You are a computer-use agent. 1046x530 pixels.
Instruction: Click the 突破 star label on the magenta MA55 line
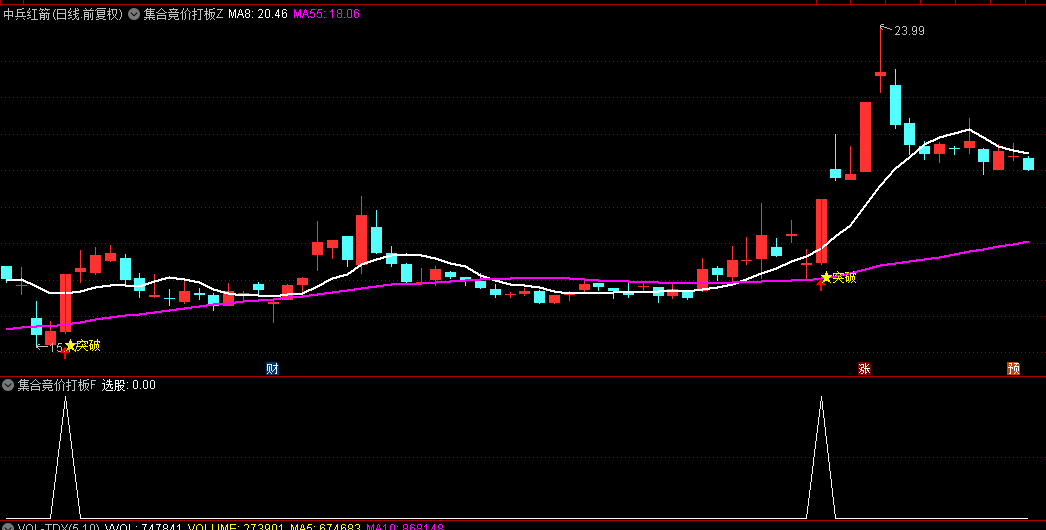click(x=839, y=278)
